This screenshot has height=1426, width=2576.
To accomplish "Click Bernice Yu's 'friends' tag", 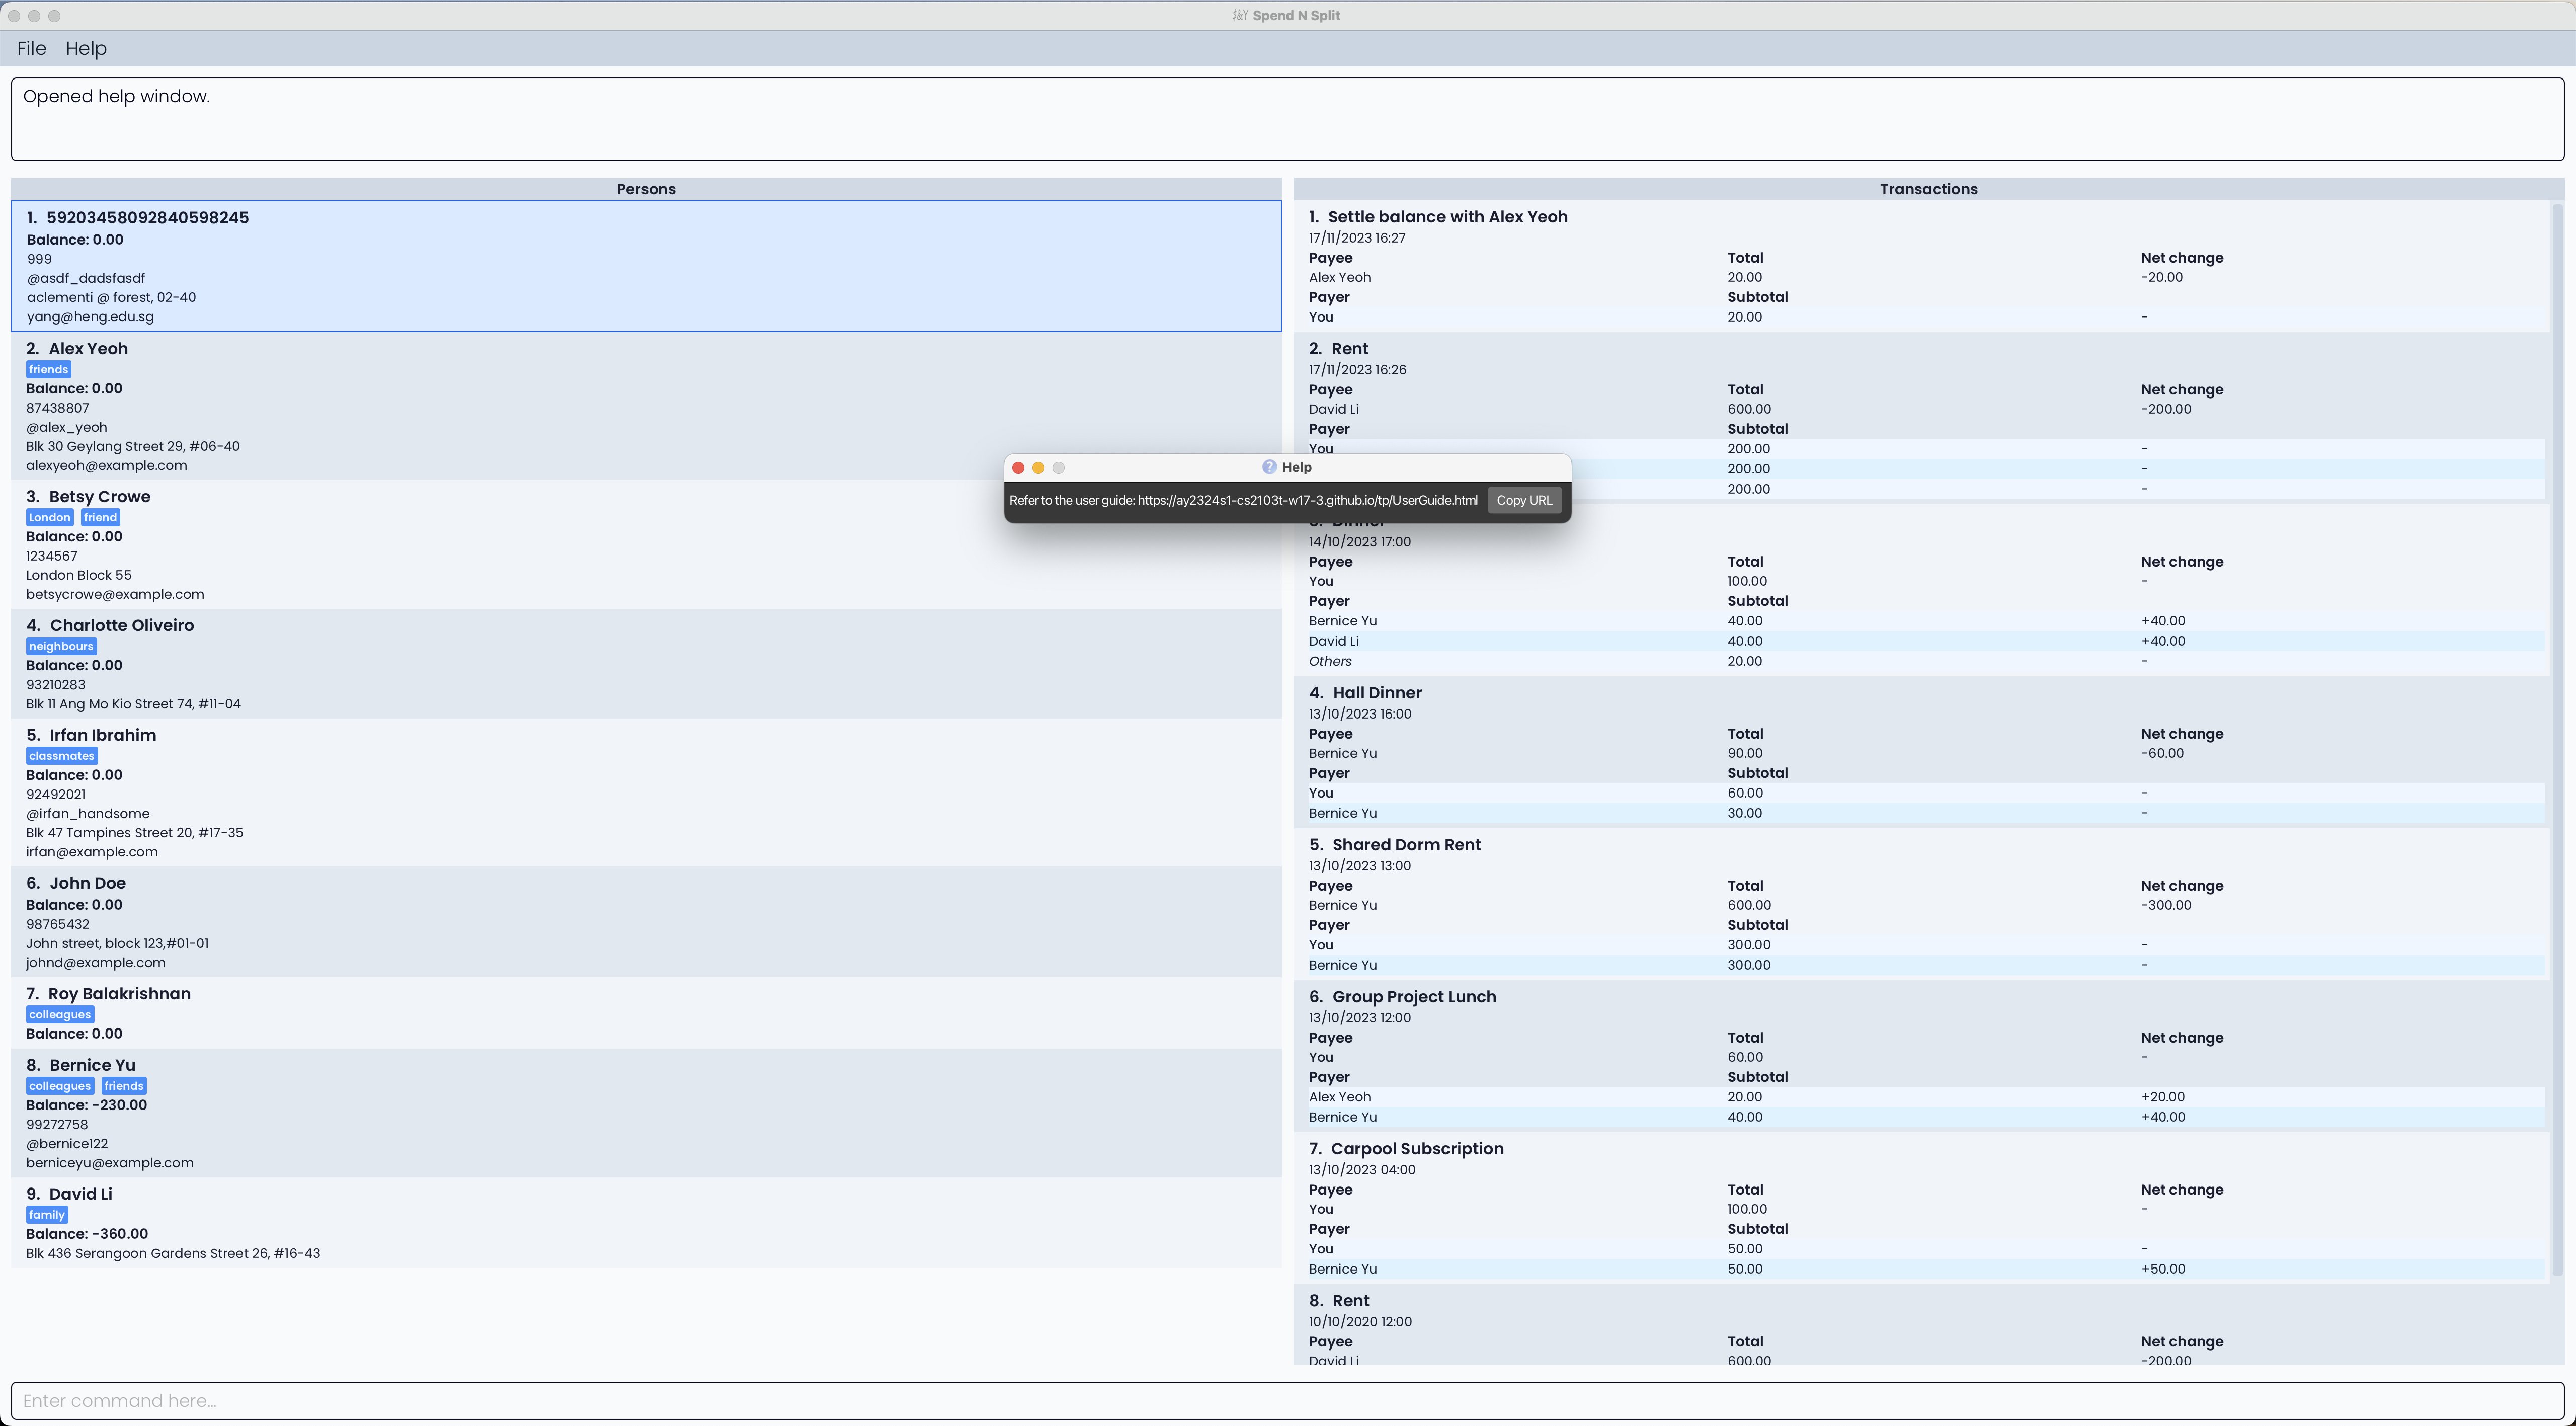I will pos(124,1086).
